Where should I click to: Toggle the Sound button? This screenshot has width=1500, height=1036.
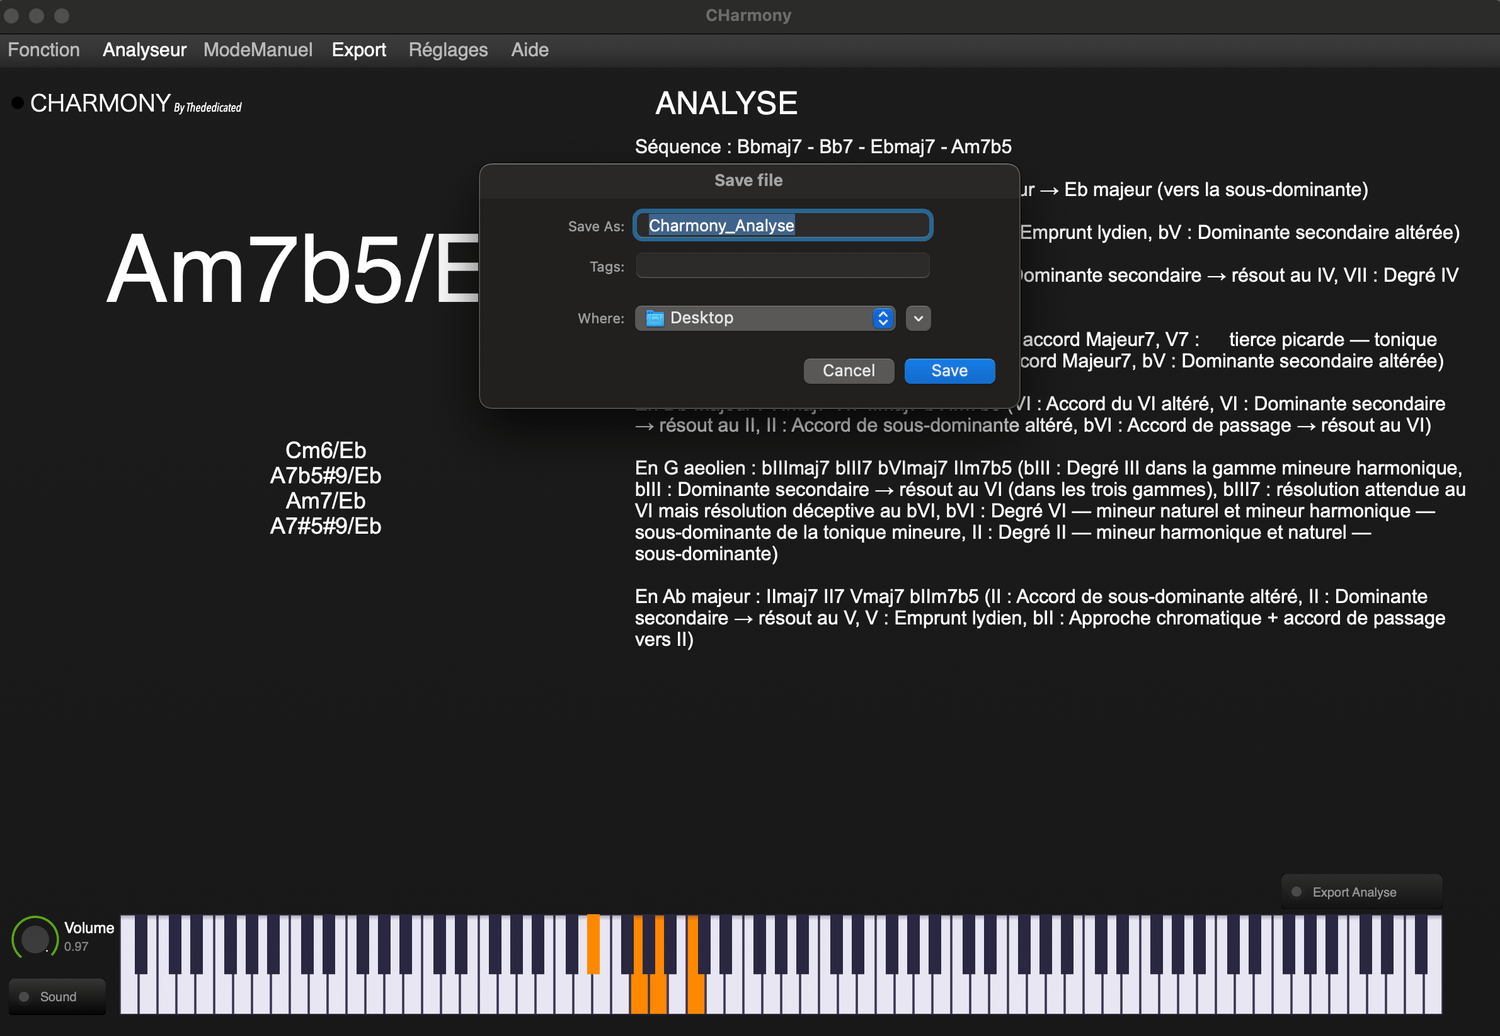click(58, 997)
